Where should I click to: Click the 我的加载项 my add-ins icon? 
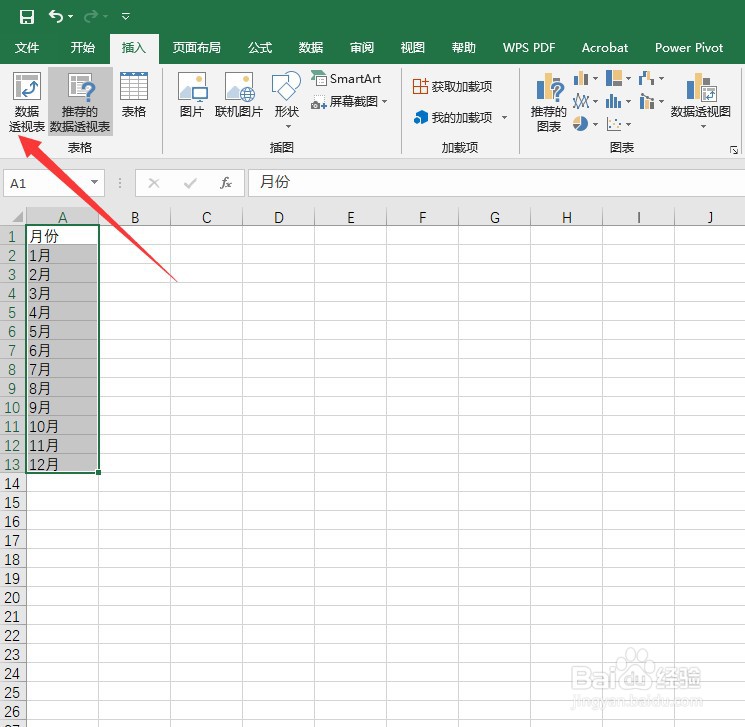tap(421, 117)
